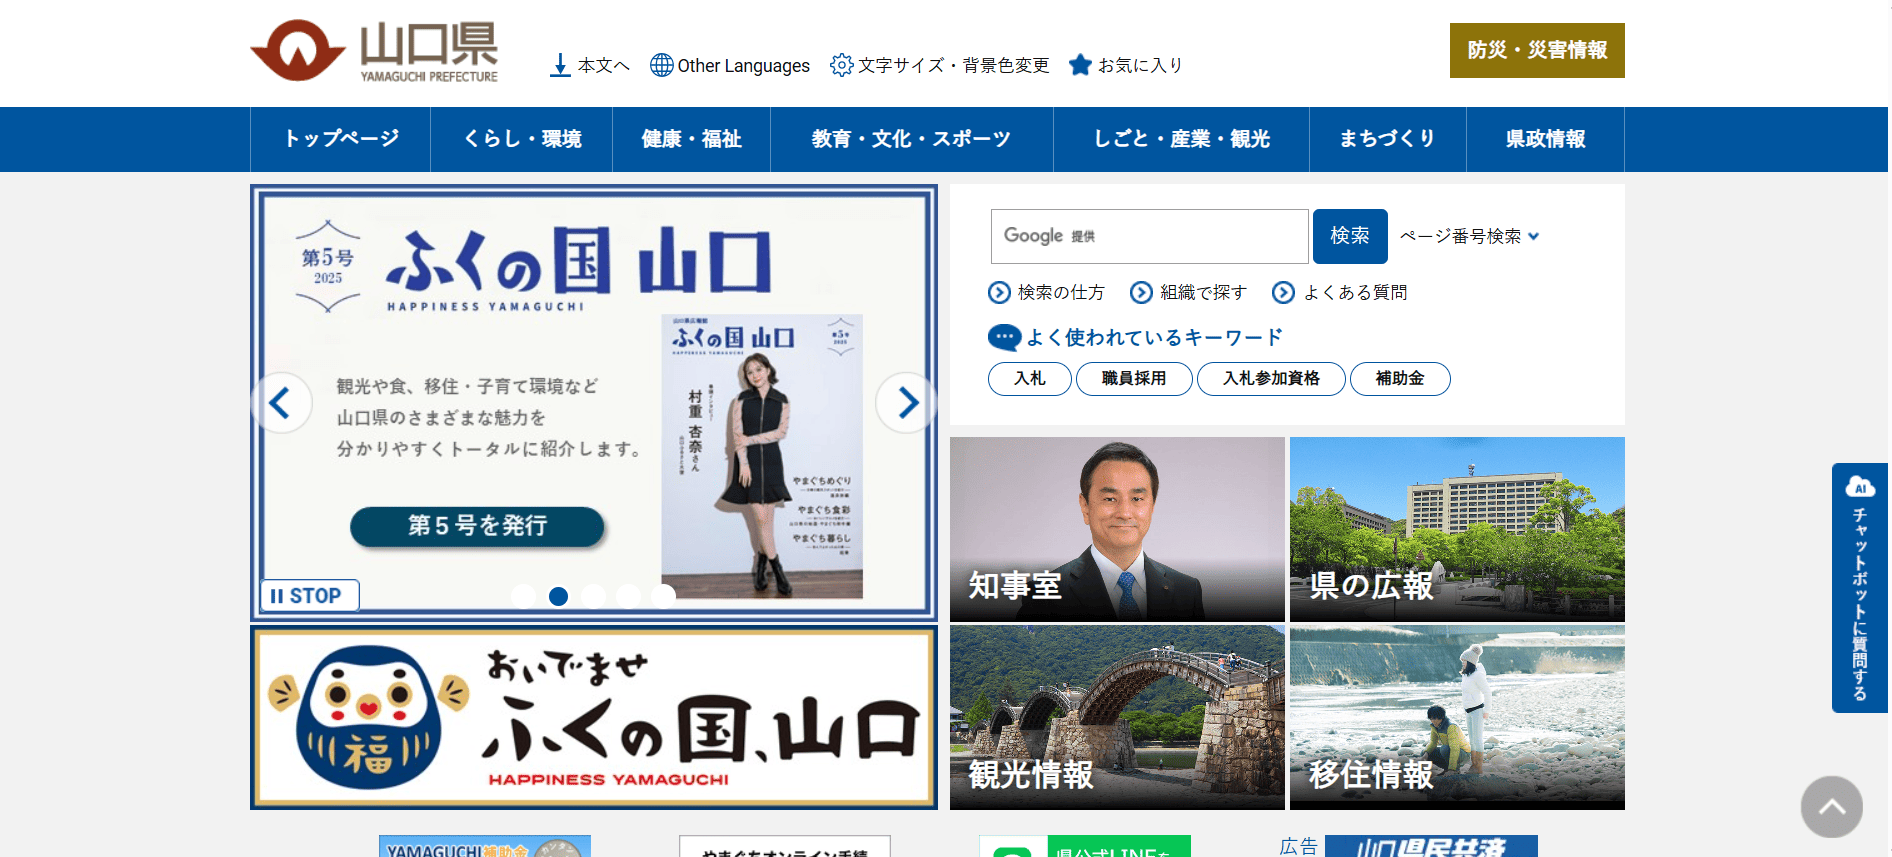Select the fifth carousel dot
The width and height of the screenshot is (1892, 857).
664,596
